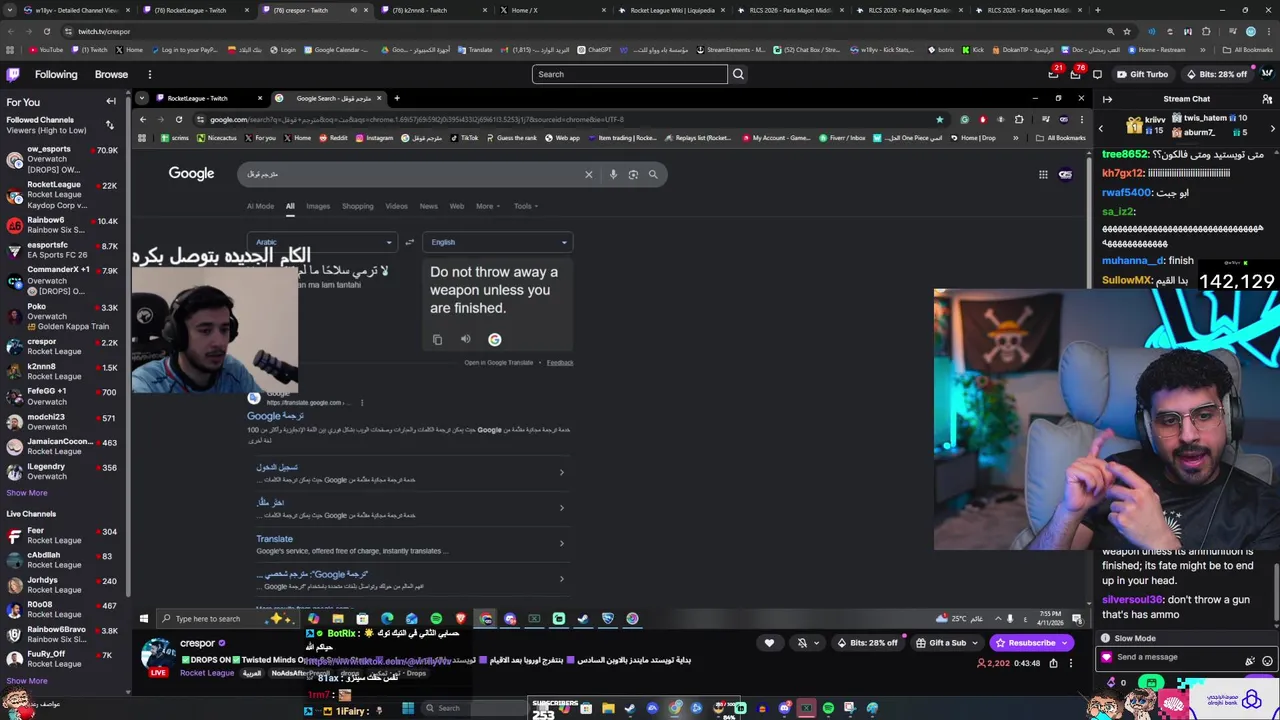Open Videos tab in Google results

pyautogui.click(x=397, y=206)
